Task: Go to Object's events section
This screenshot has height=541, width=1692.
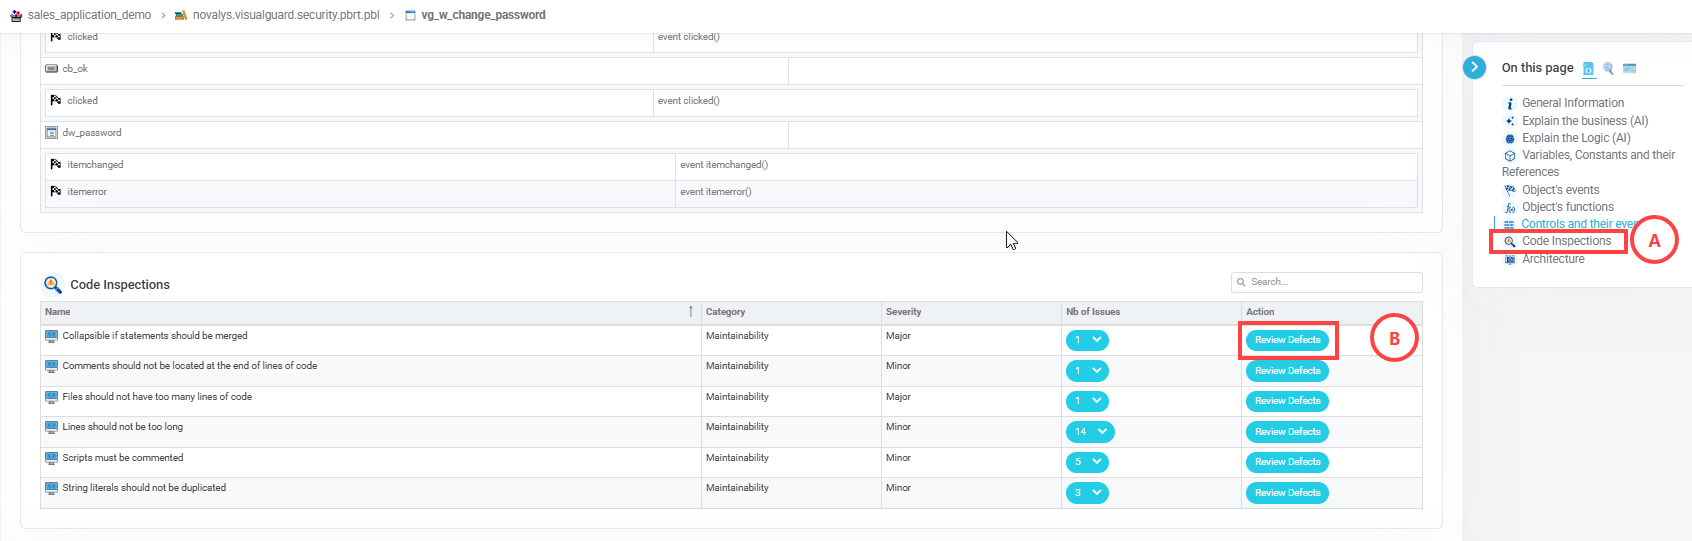Action: coord(1560,190)
